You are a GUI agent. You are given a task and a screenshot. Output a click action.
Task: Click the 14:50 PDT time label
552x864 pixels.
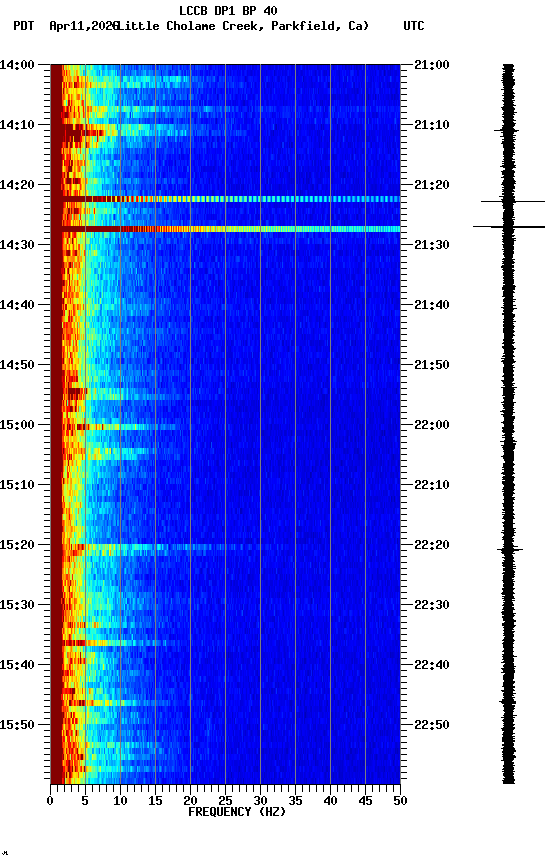17,365
